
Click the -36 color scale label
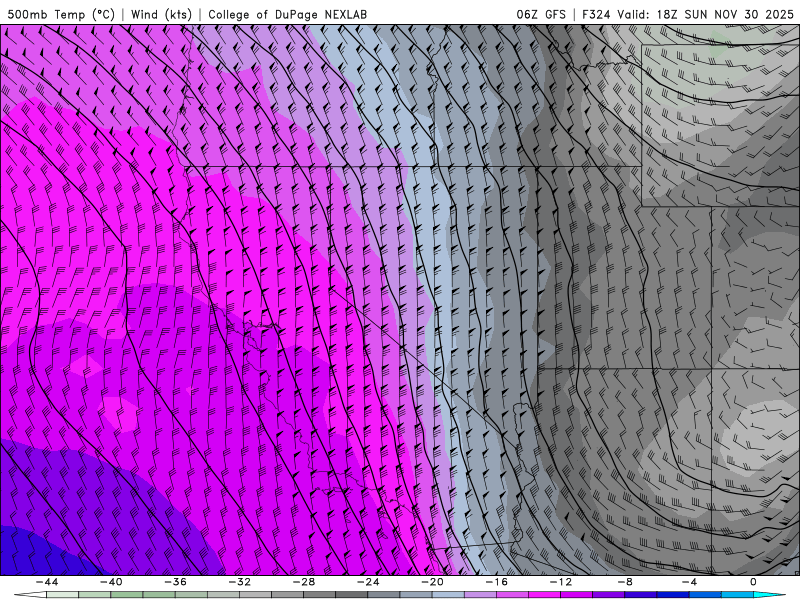(x=175, y=582)
